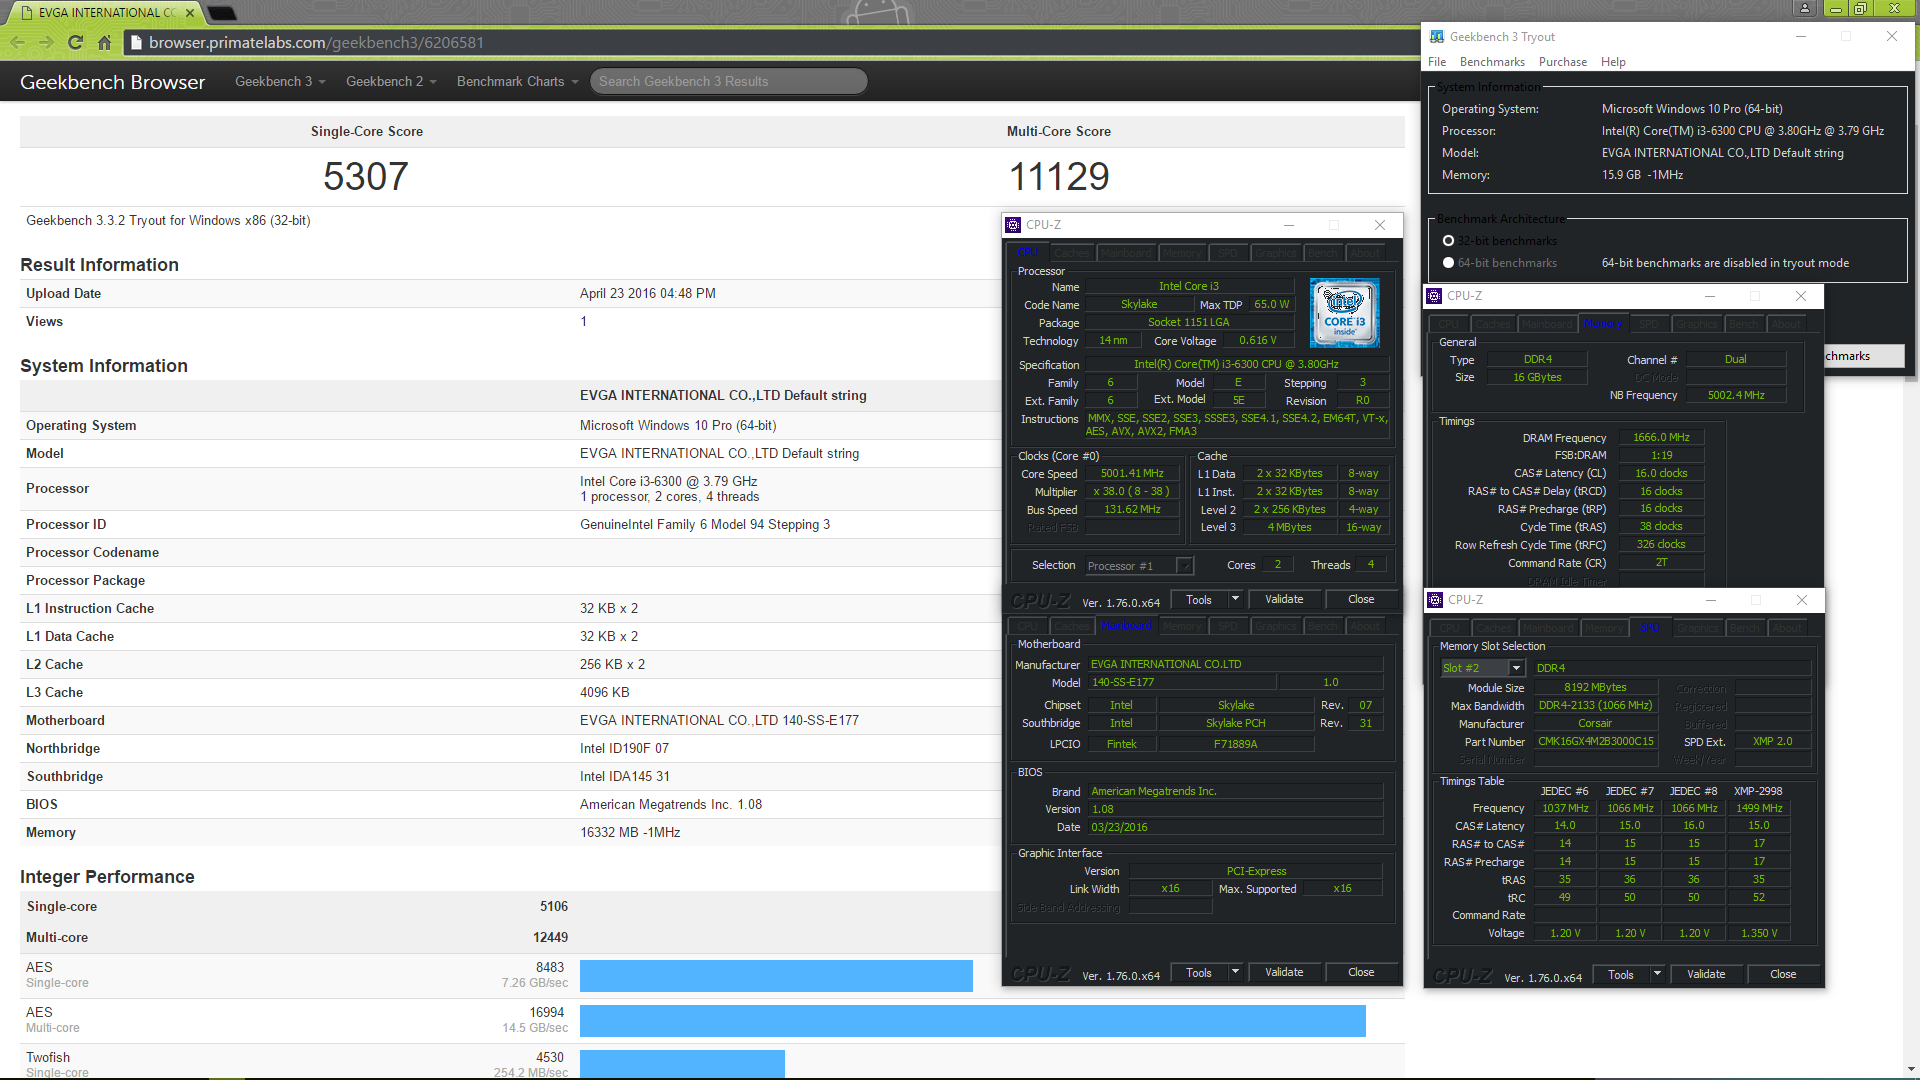Open the Help menu in Geekbench 3 Tryout

(1612, 62)
